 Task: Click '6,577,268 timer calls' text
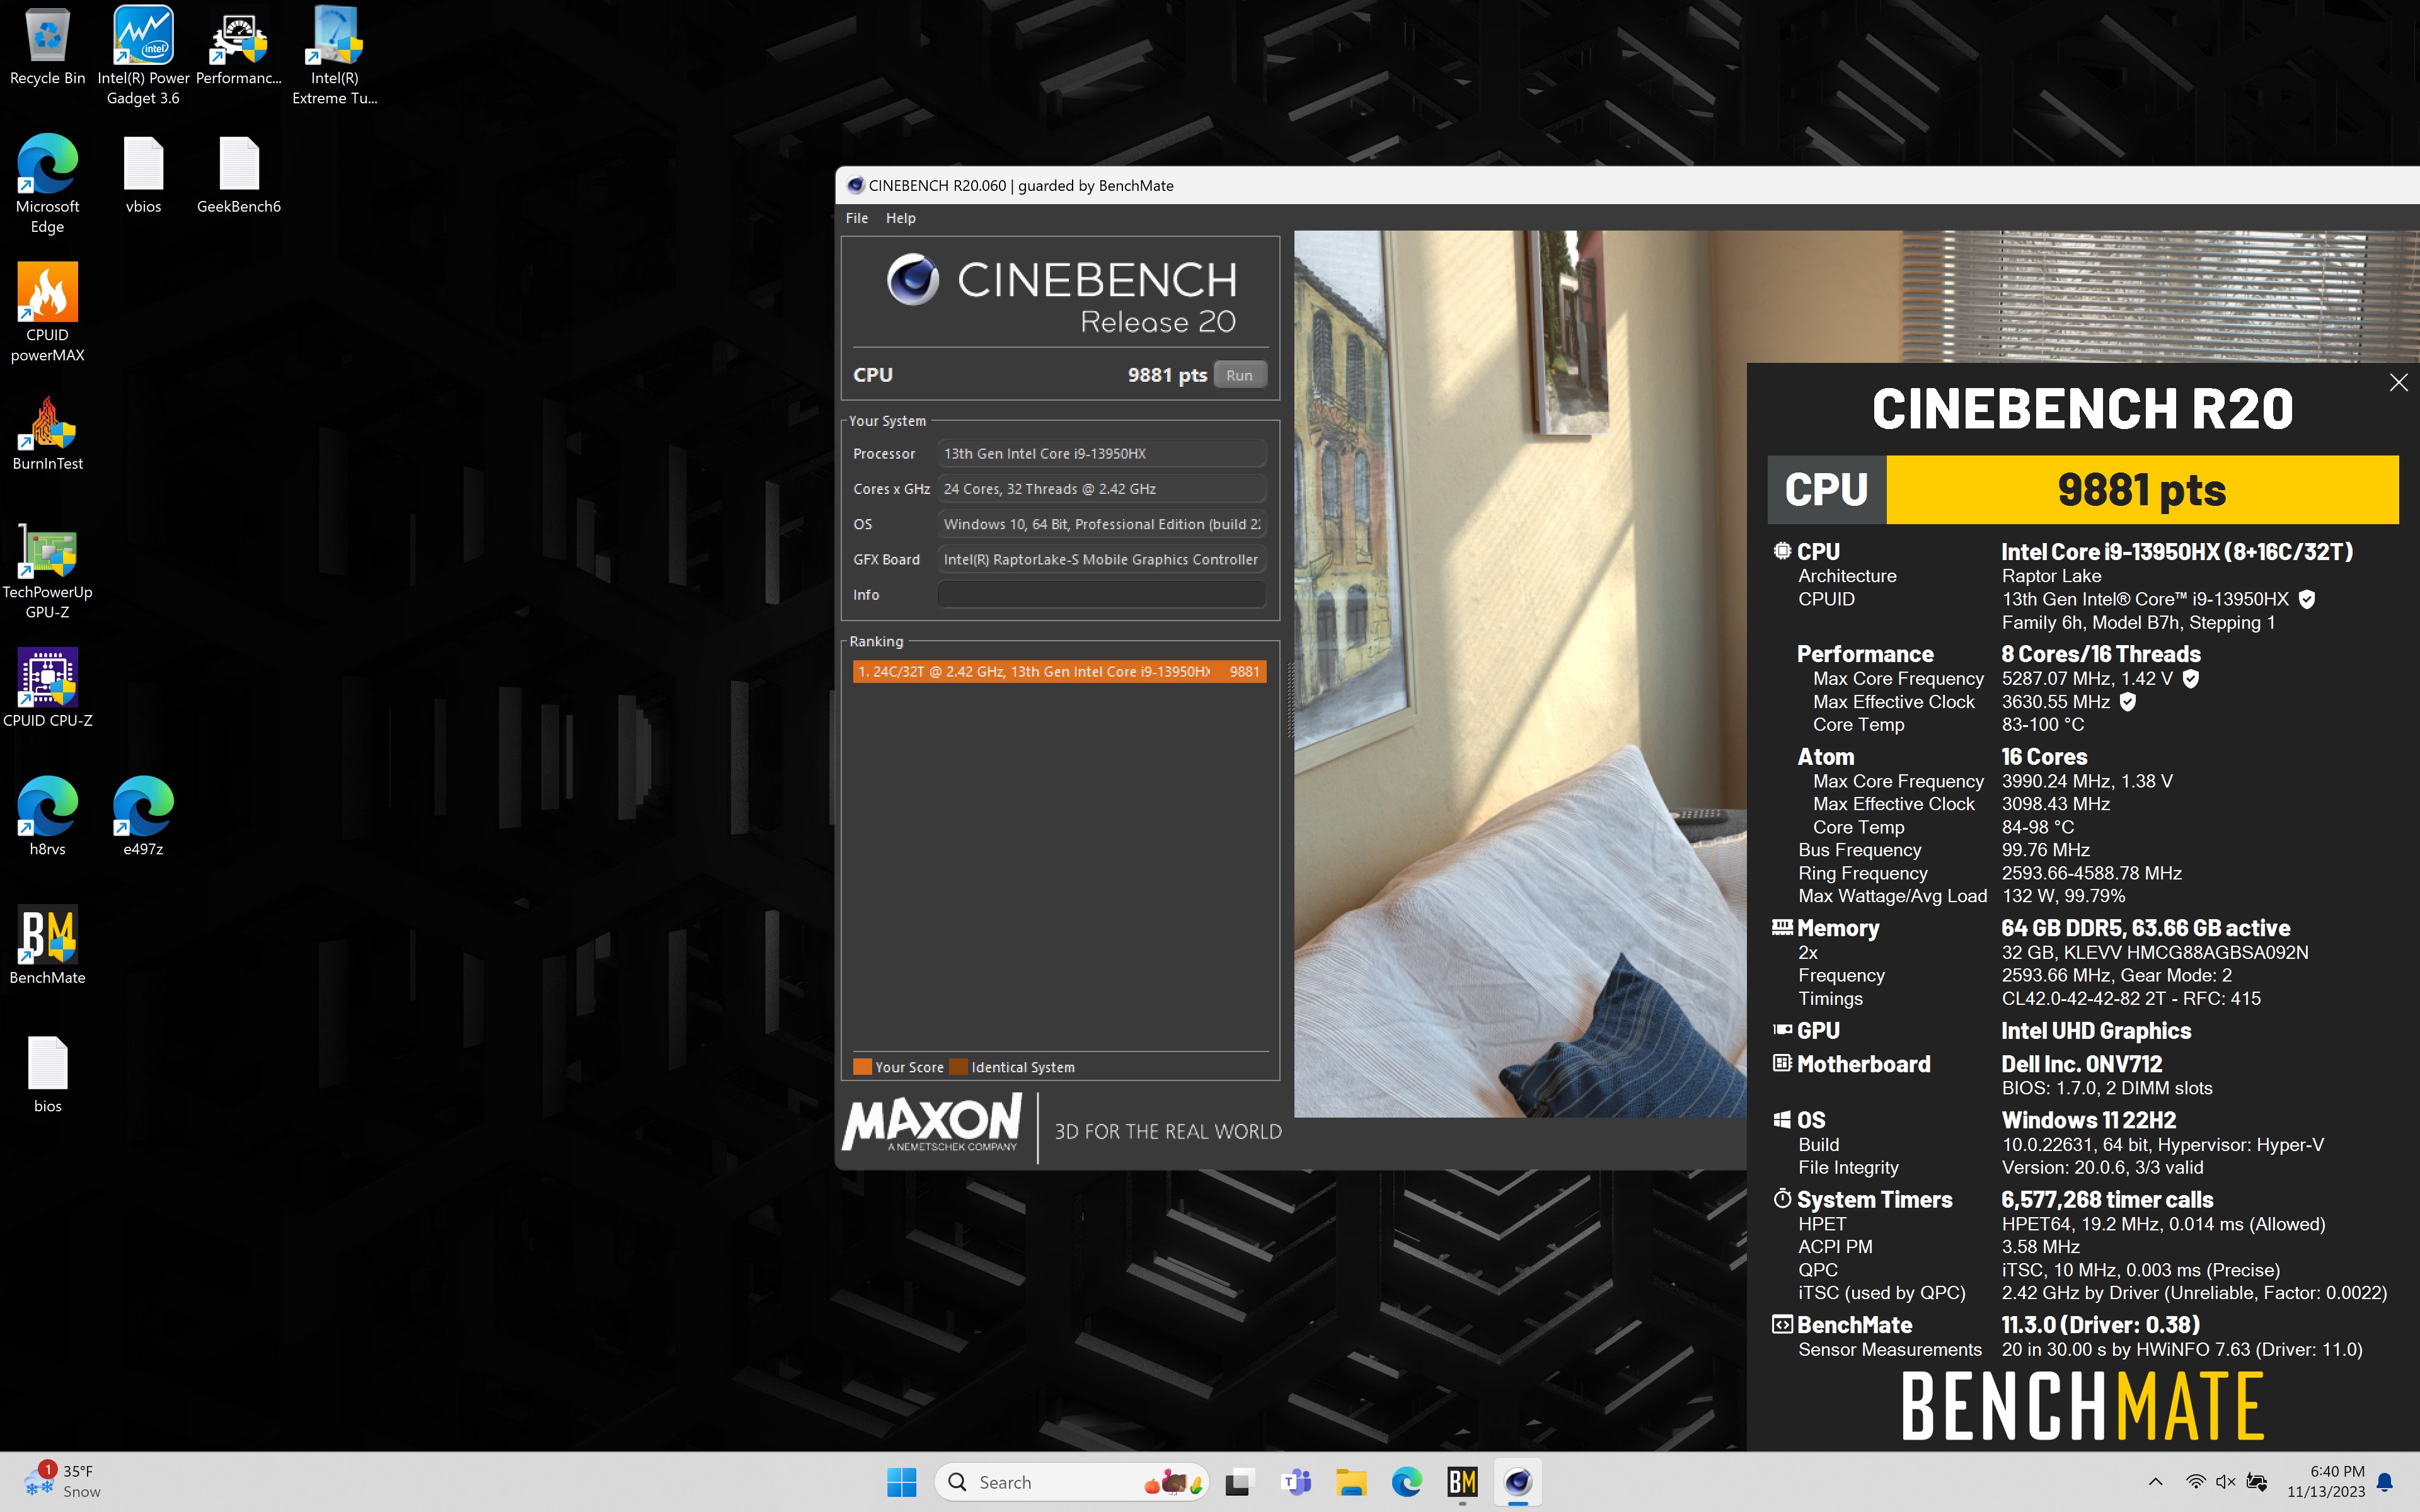point(2107,1200)
